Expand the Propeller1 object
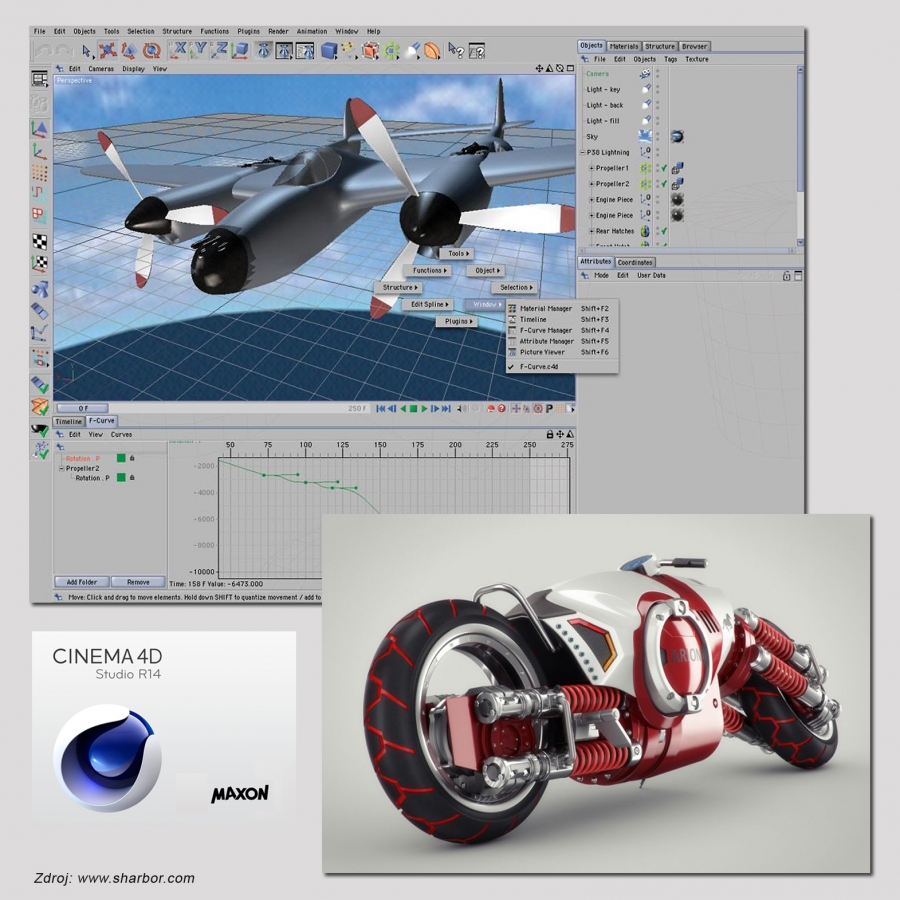 tap(592, 168)
